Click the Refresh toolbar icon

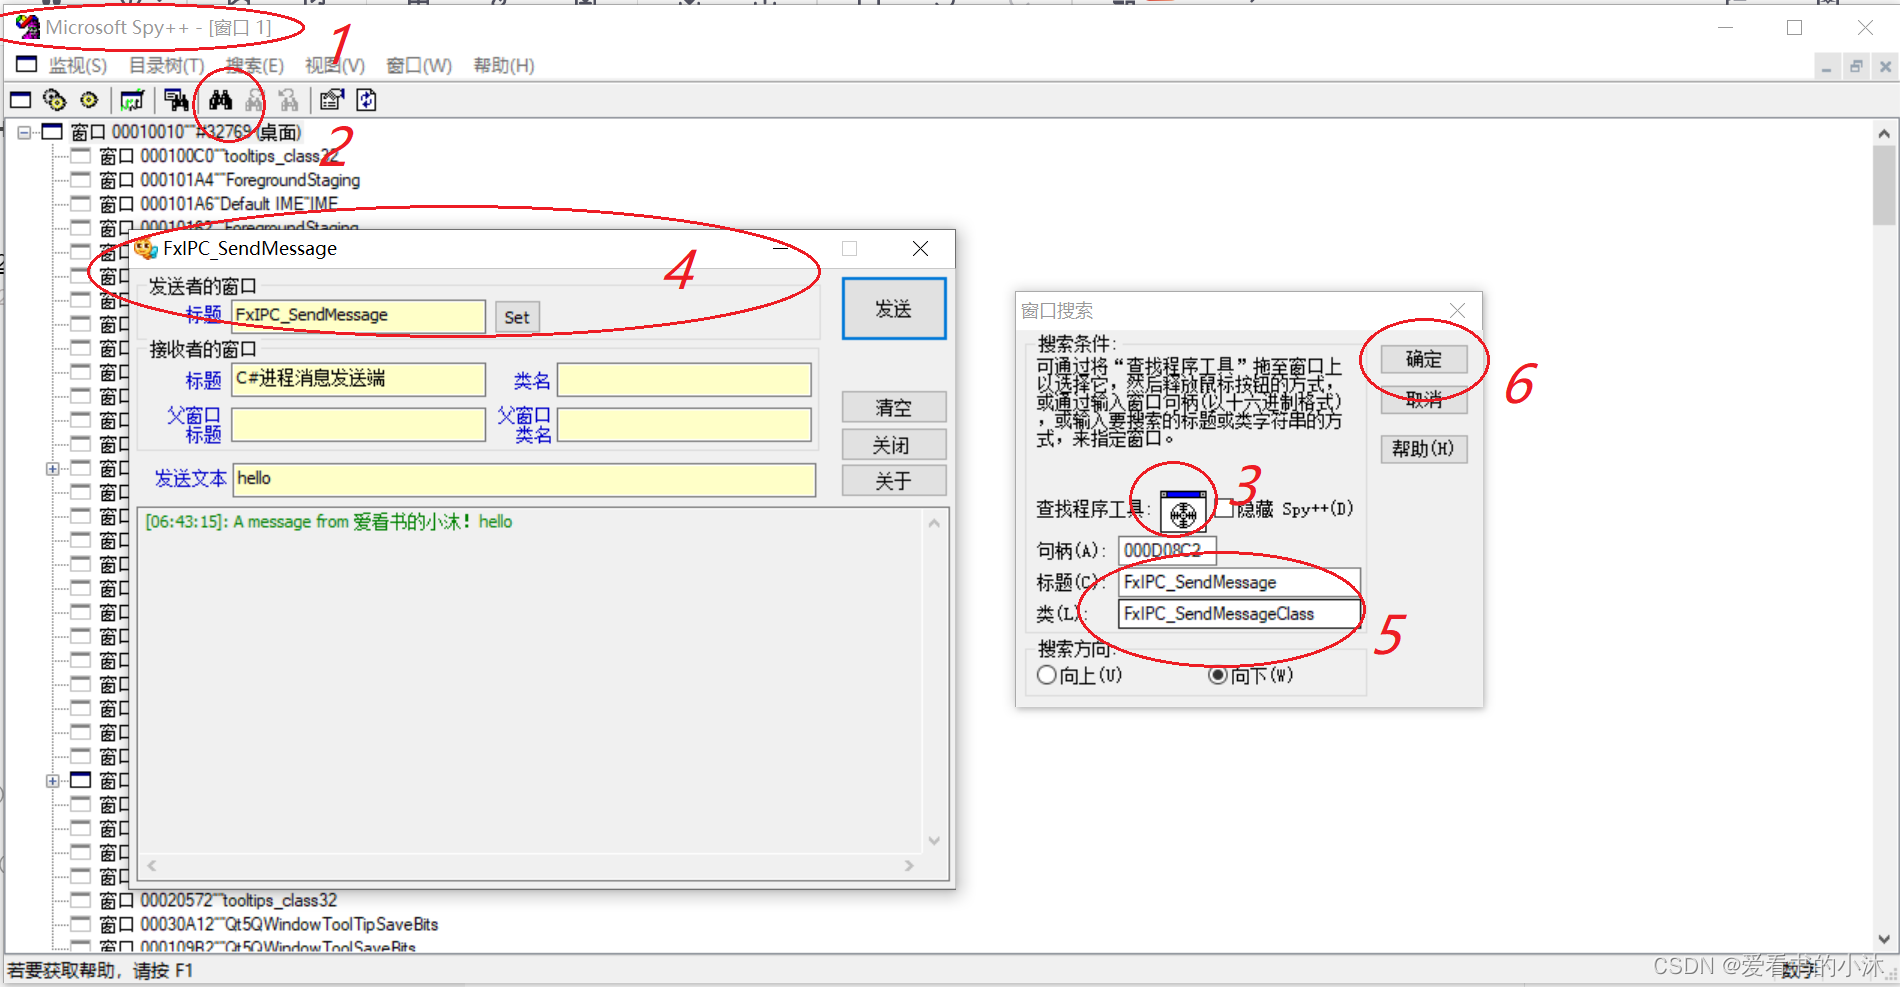366,100
